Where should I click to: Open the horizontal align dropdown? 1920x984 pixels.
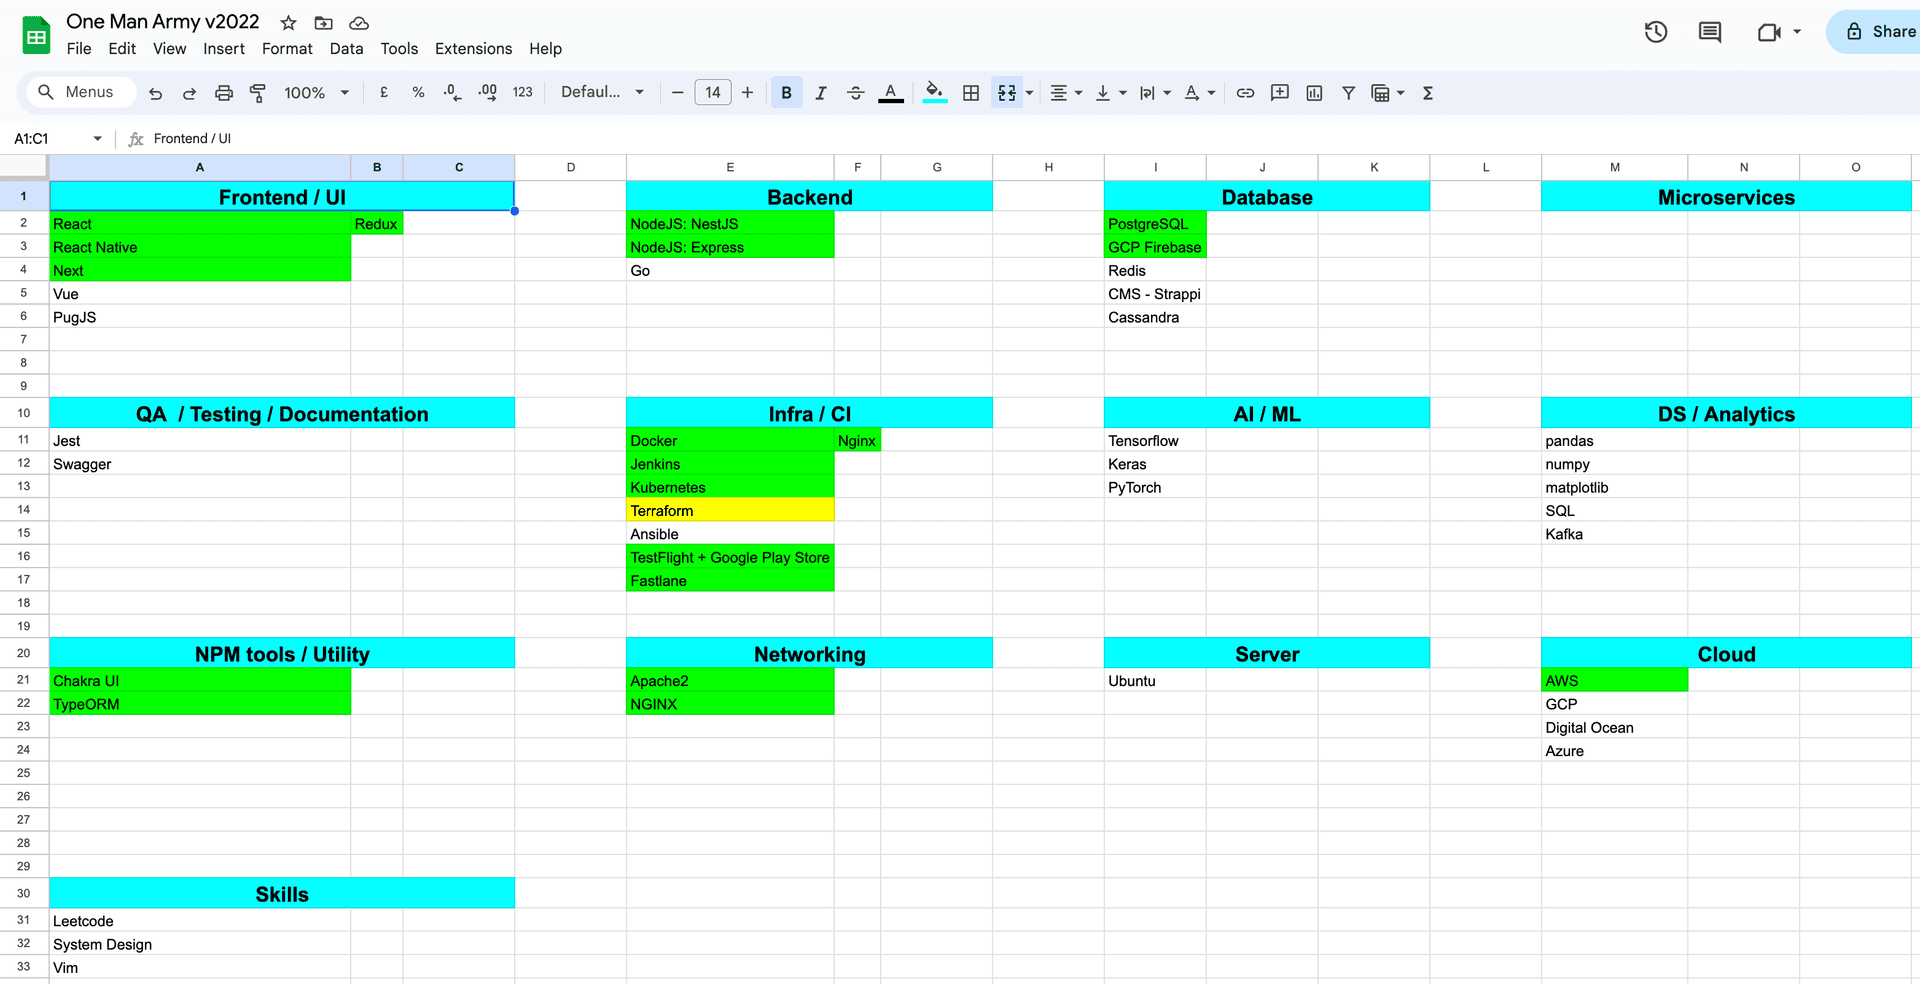click(1066, 92)
